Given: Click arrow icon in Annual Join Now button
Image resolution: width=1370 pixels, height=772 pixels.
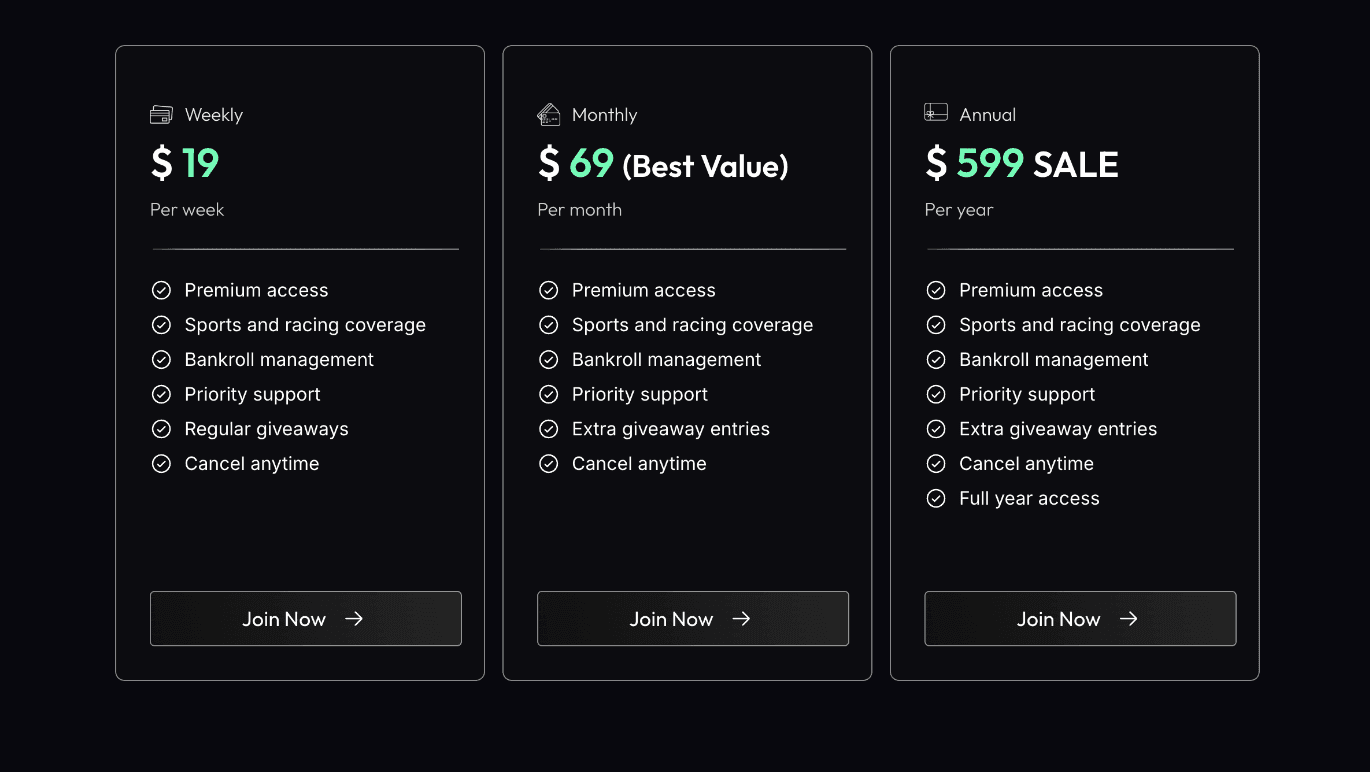Looking at the screenshot, I should pyautogui.click(x=1128, y=619).
